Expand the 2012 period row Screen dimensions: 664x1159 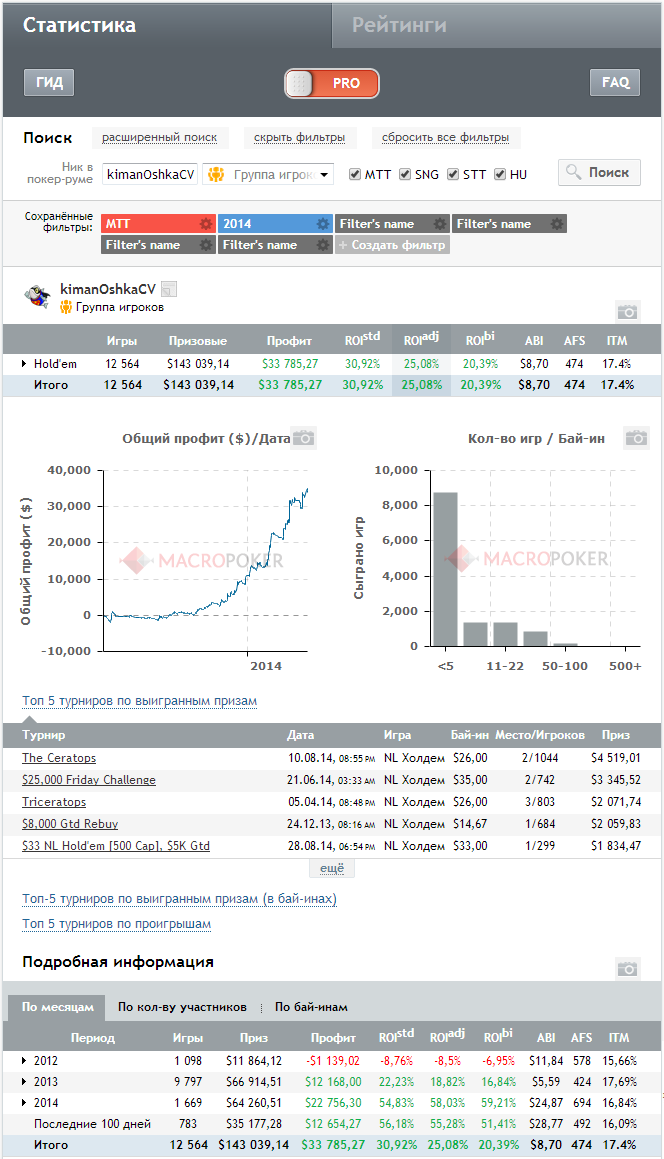click(24, 1061)
